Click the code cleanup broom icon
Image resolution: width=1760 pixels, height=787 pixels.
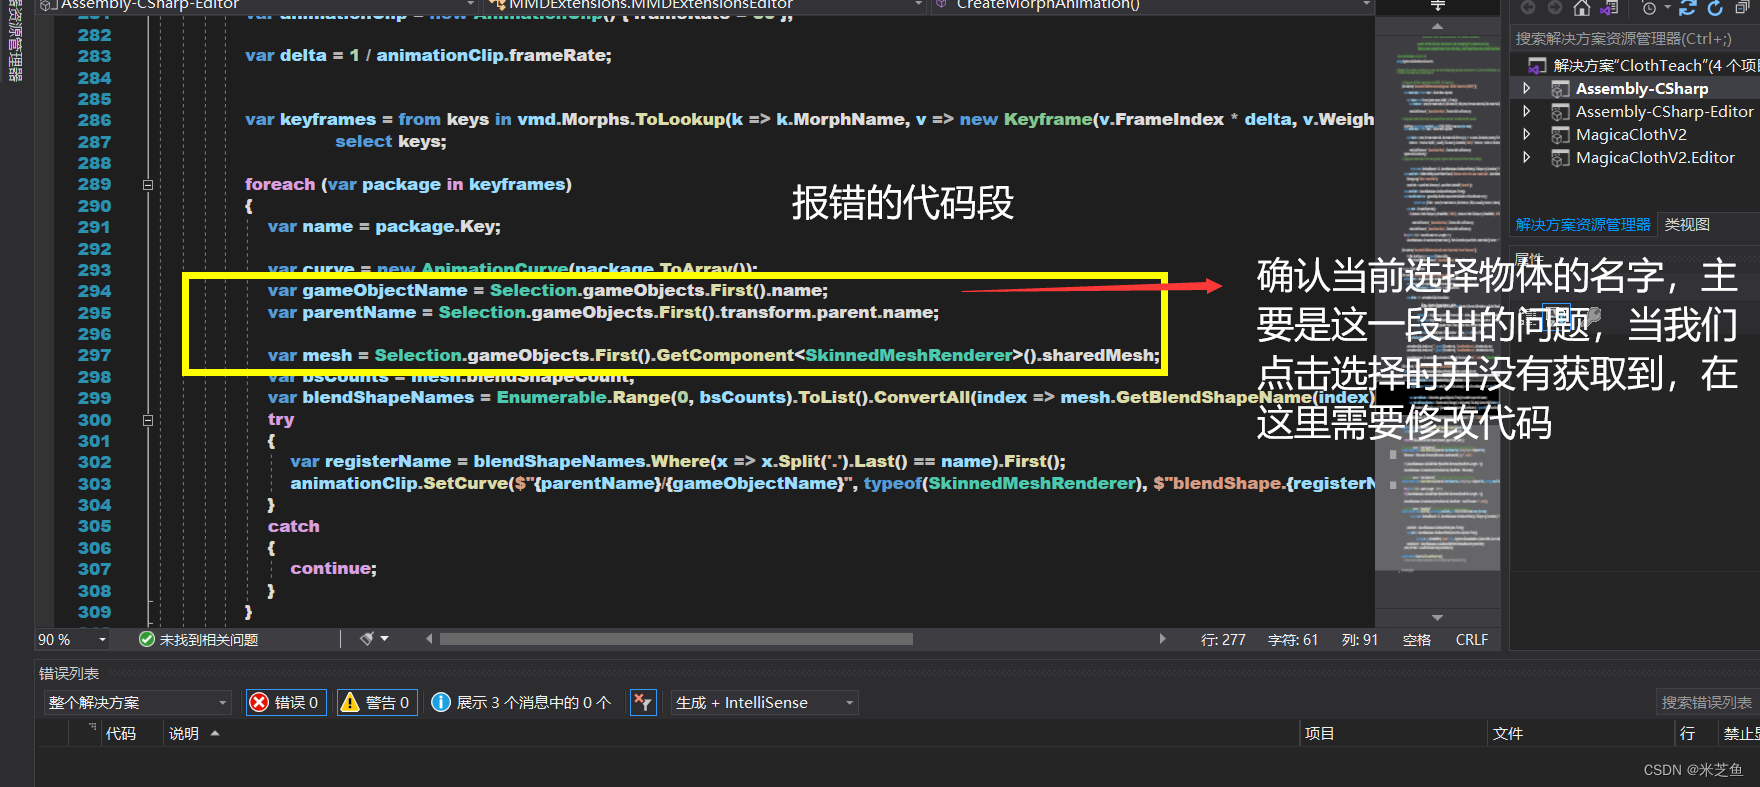[367, 638]
